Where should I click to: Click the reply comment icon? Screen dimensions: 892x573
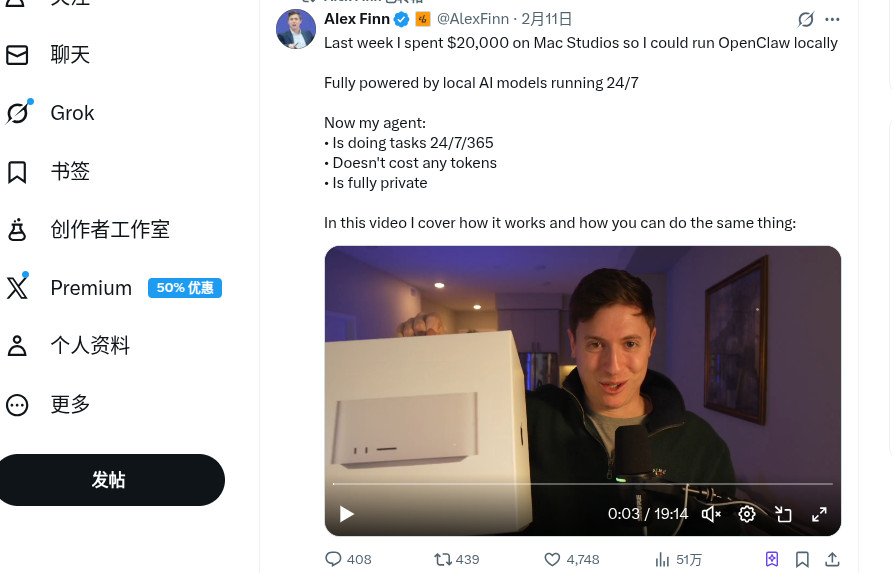tap(334, 559)
